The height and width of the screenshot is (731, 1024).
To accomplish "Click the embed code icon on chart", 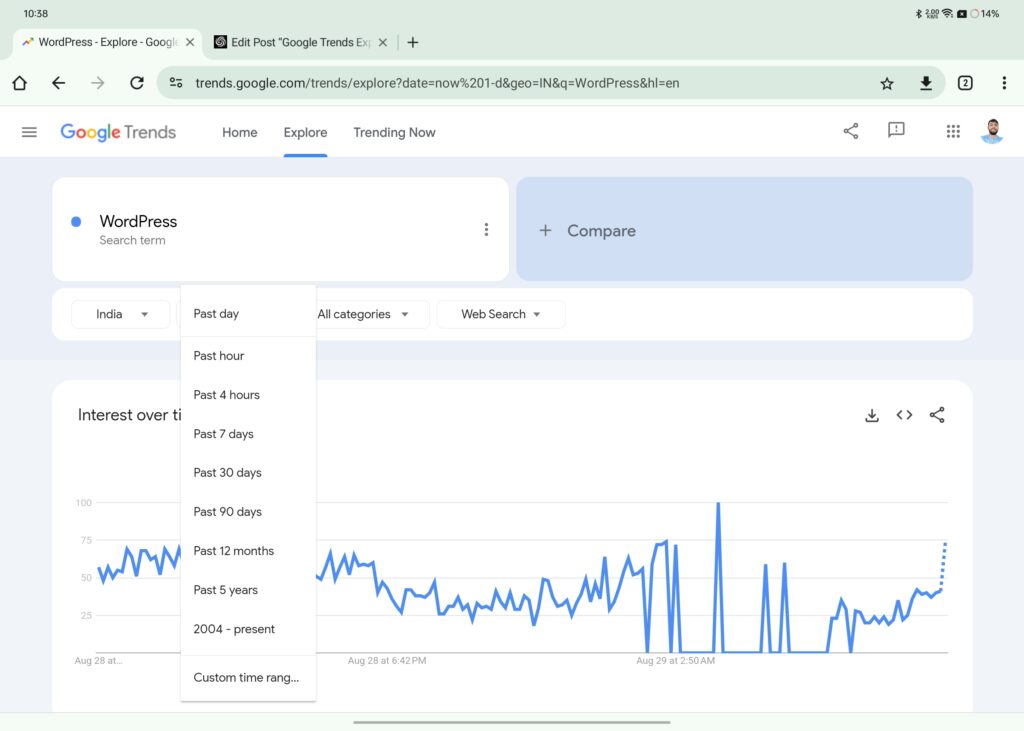I will click(x=904, y=415).
